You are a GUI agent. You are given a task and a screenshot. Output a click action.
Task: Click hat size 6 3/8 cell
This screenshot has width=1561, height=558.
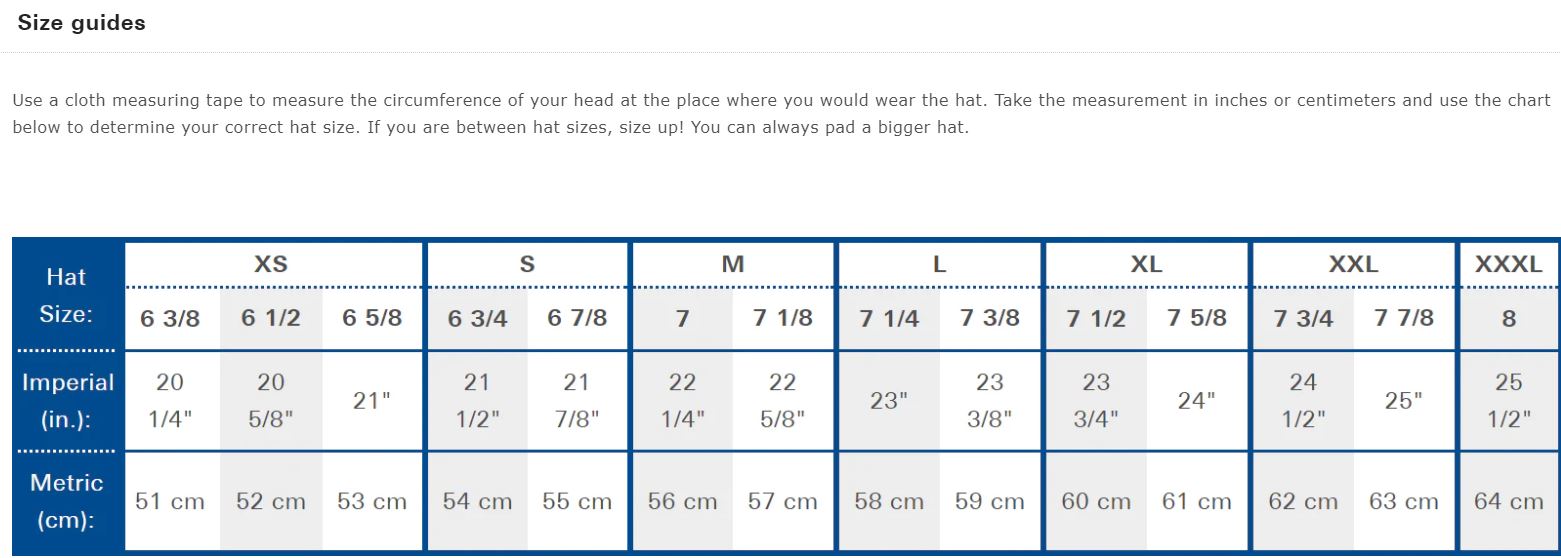coord(170,318)
